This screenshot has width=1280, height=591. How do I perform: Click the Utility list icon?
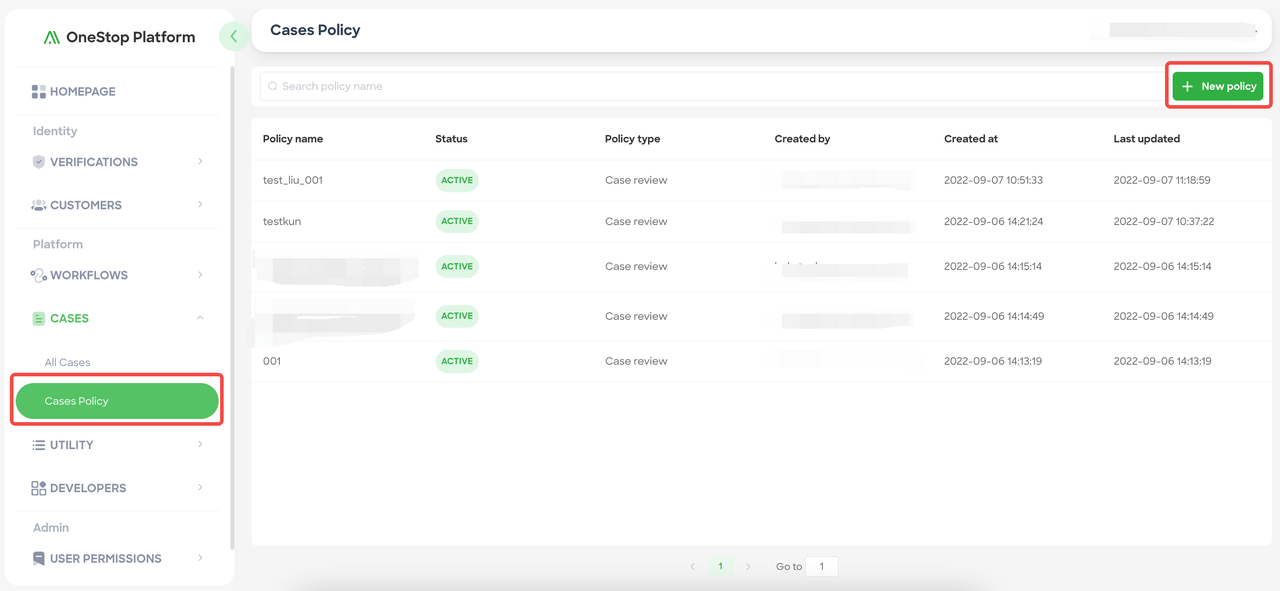[x=39, y=445]
